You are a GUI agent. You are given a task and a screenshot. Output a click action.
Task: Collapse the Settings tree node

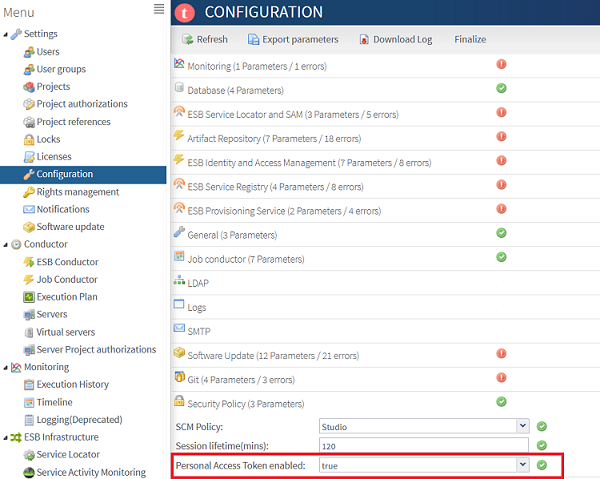point(5,34)
